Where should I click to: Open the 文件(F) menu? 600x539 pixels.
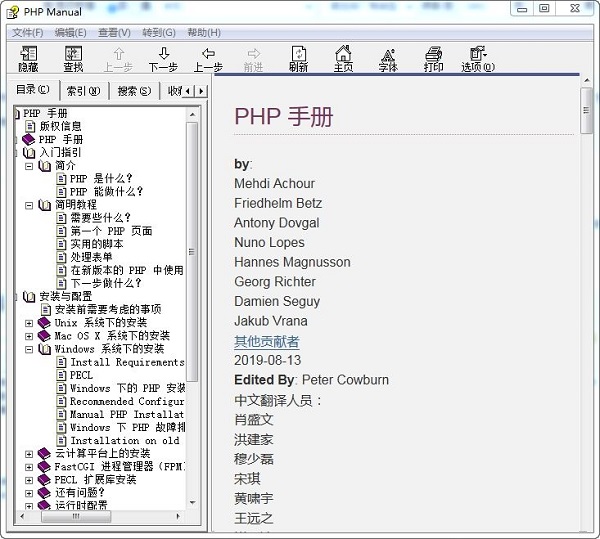click(27, 32)
